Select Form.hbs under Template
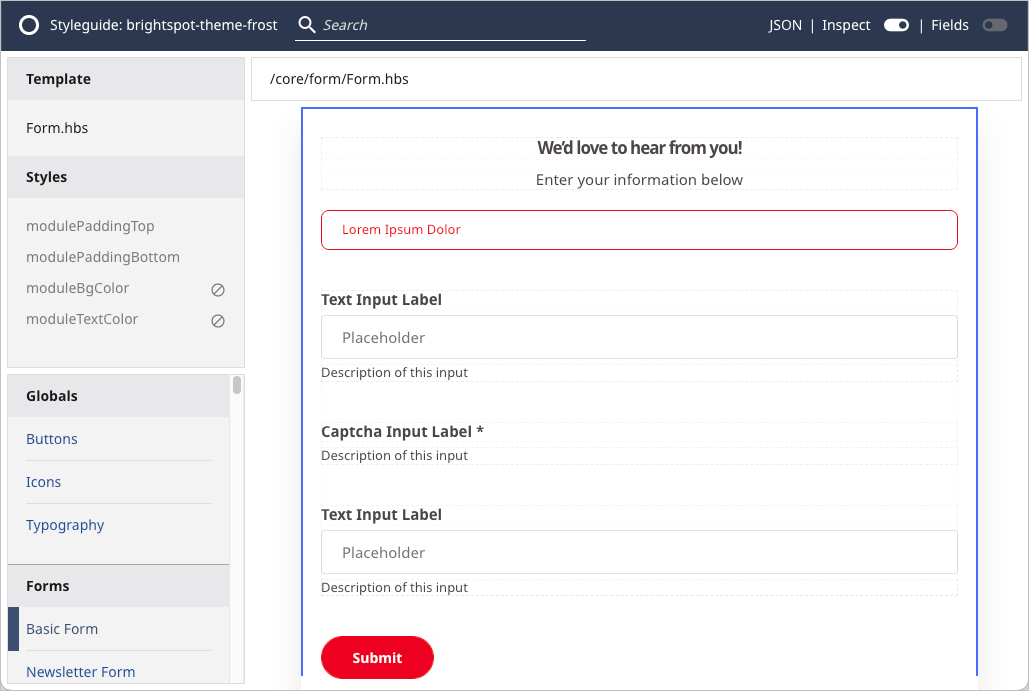Screen dimensions: 1029x691 tap(57, 128)
